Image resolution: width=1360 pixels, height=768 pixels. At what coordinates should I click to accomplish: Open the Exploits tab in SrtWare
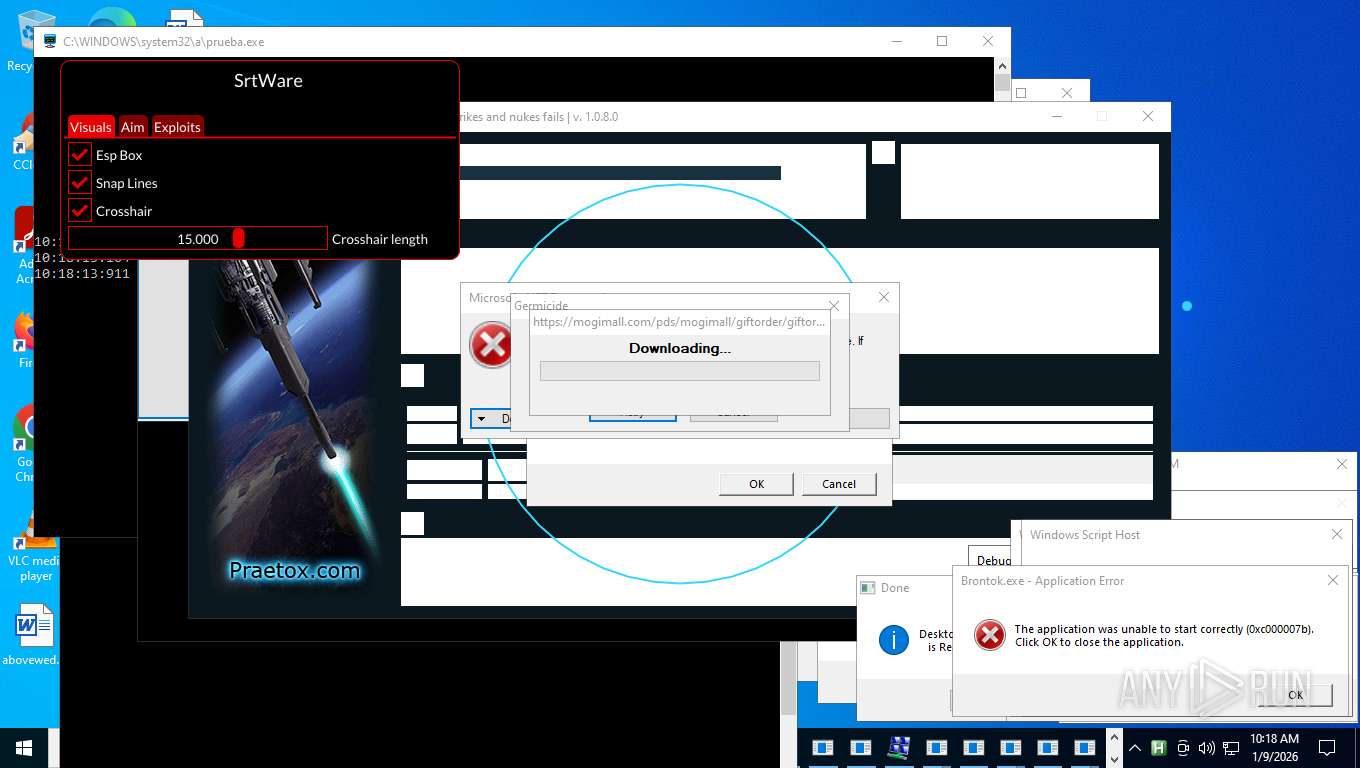pyautogui.click(x=177, y=127)
